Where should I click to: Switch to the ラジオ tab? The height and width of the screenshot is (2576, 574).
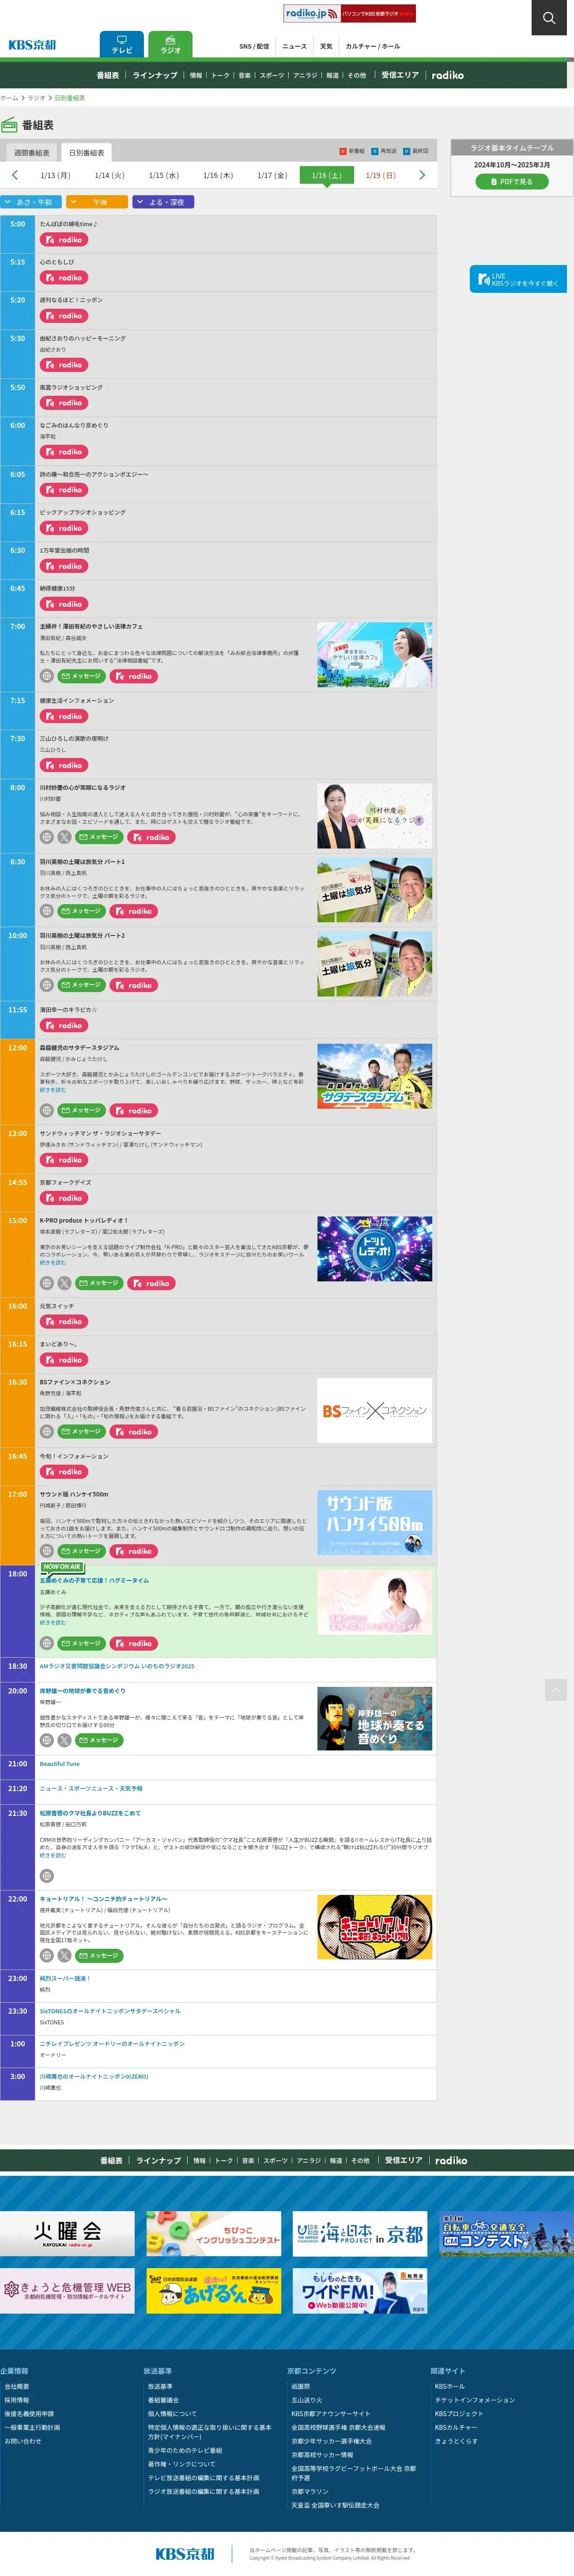(171, 44)
